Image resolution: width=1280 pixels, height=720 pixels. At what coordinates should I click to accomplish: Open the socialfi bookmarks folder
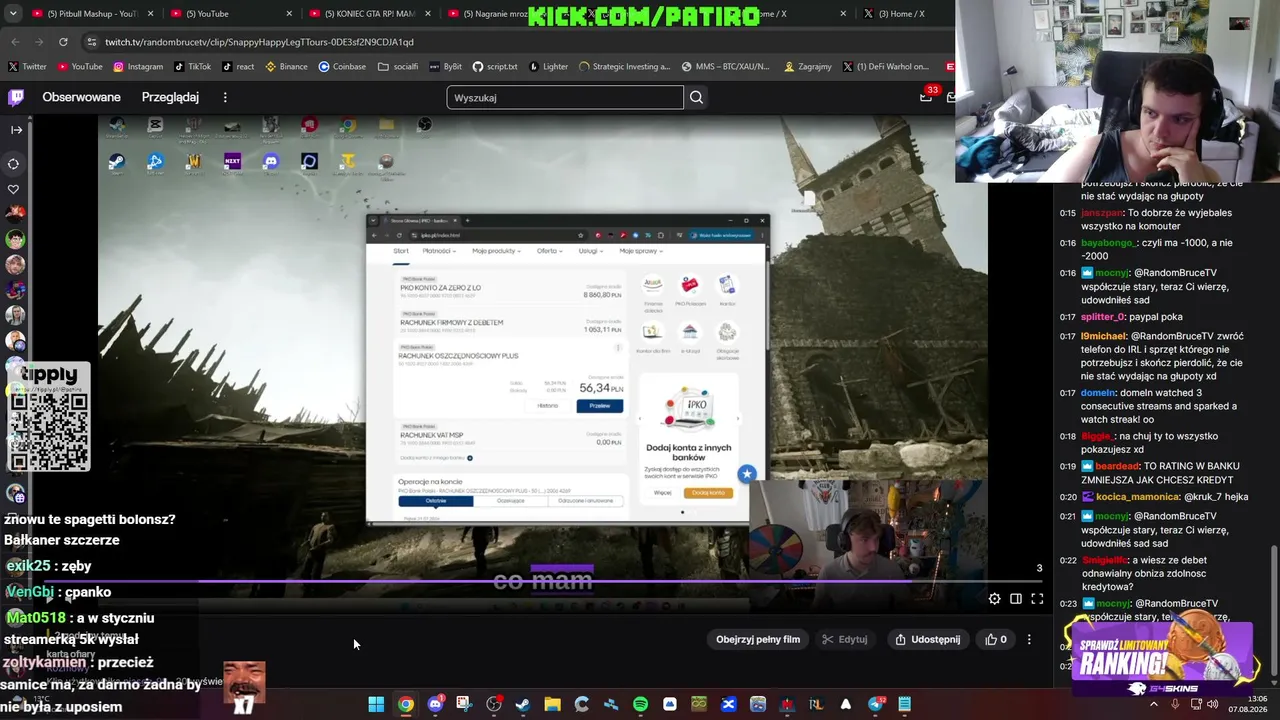click(398, 67)
